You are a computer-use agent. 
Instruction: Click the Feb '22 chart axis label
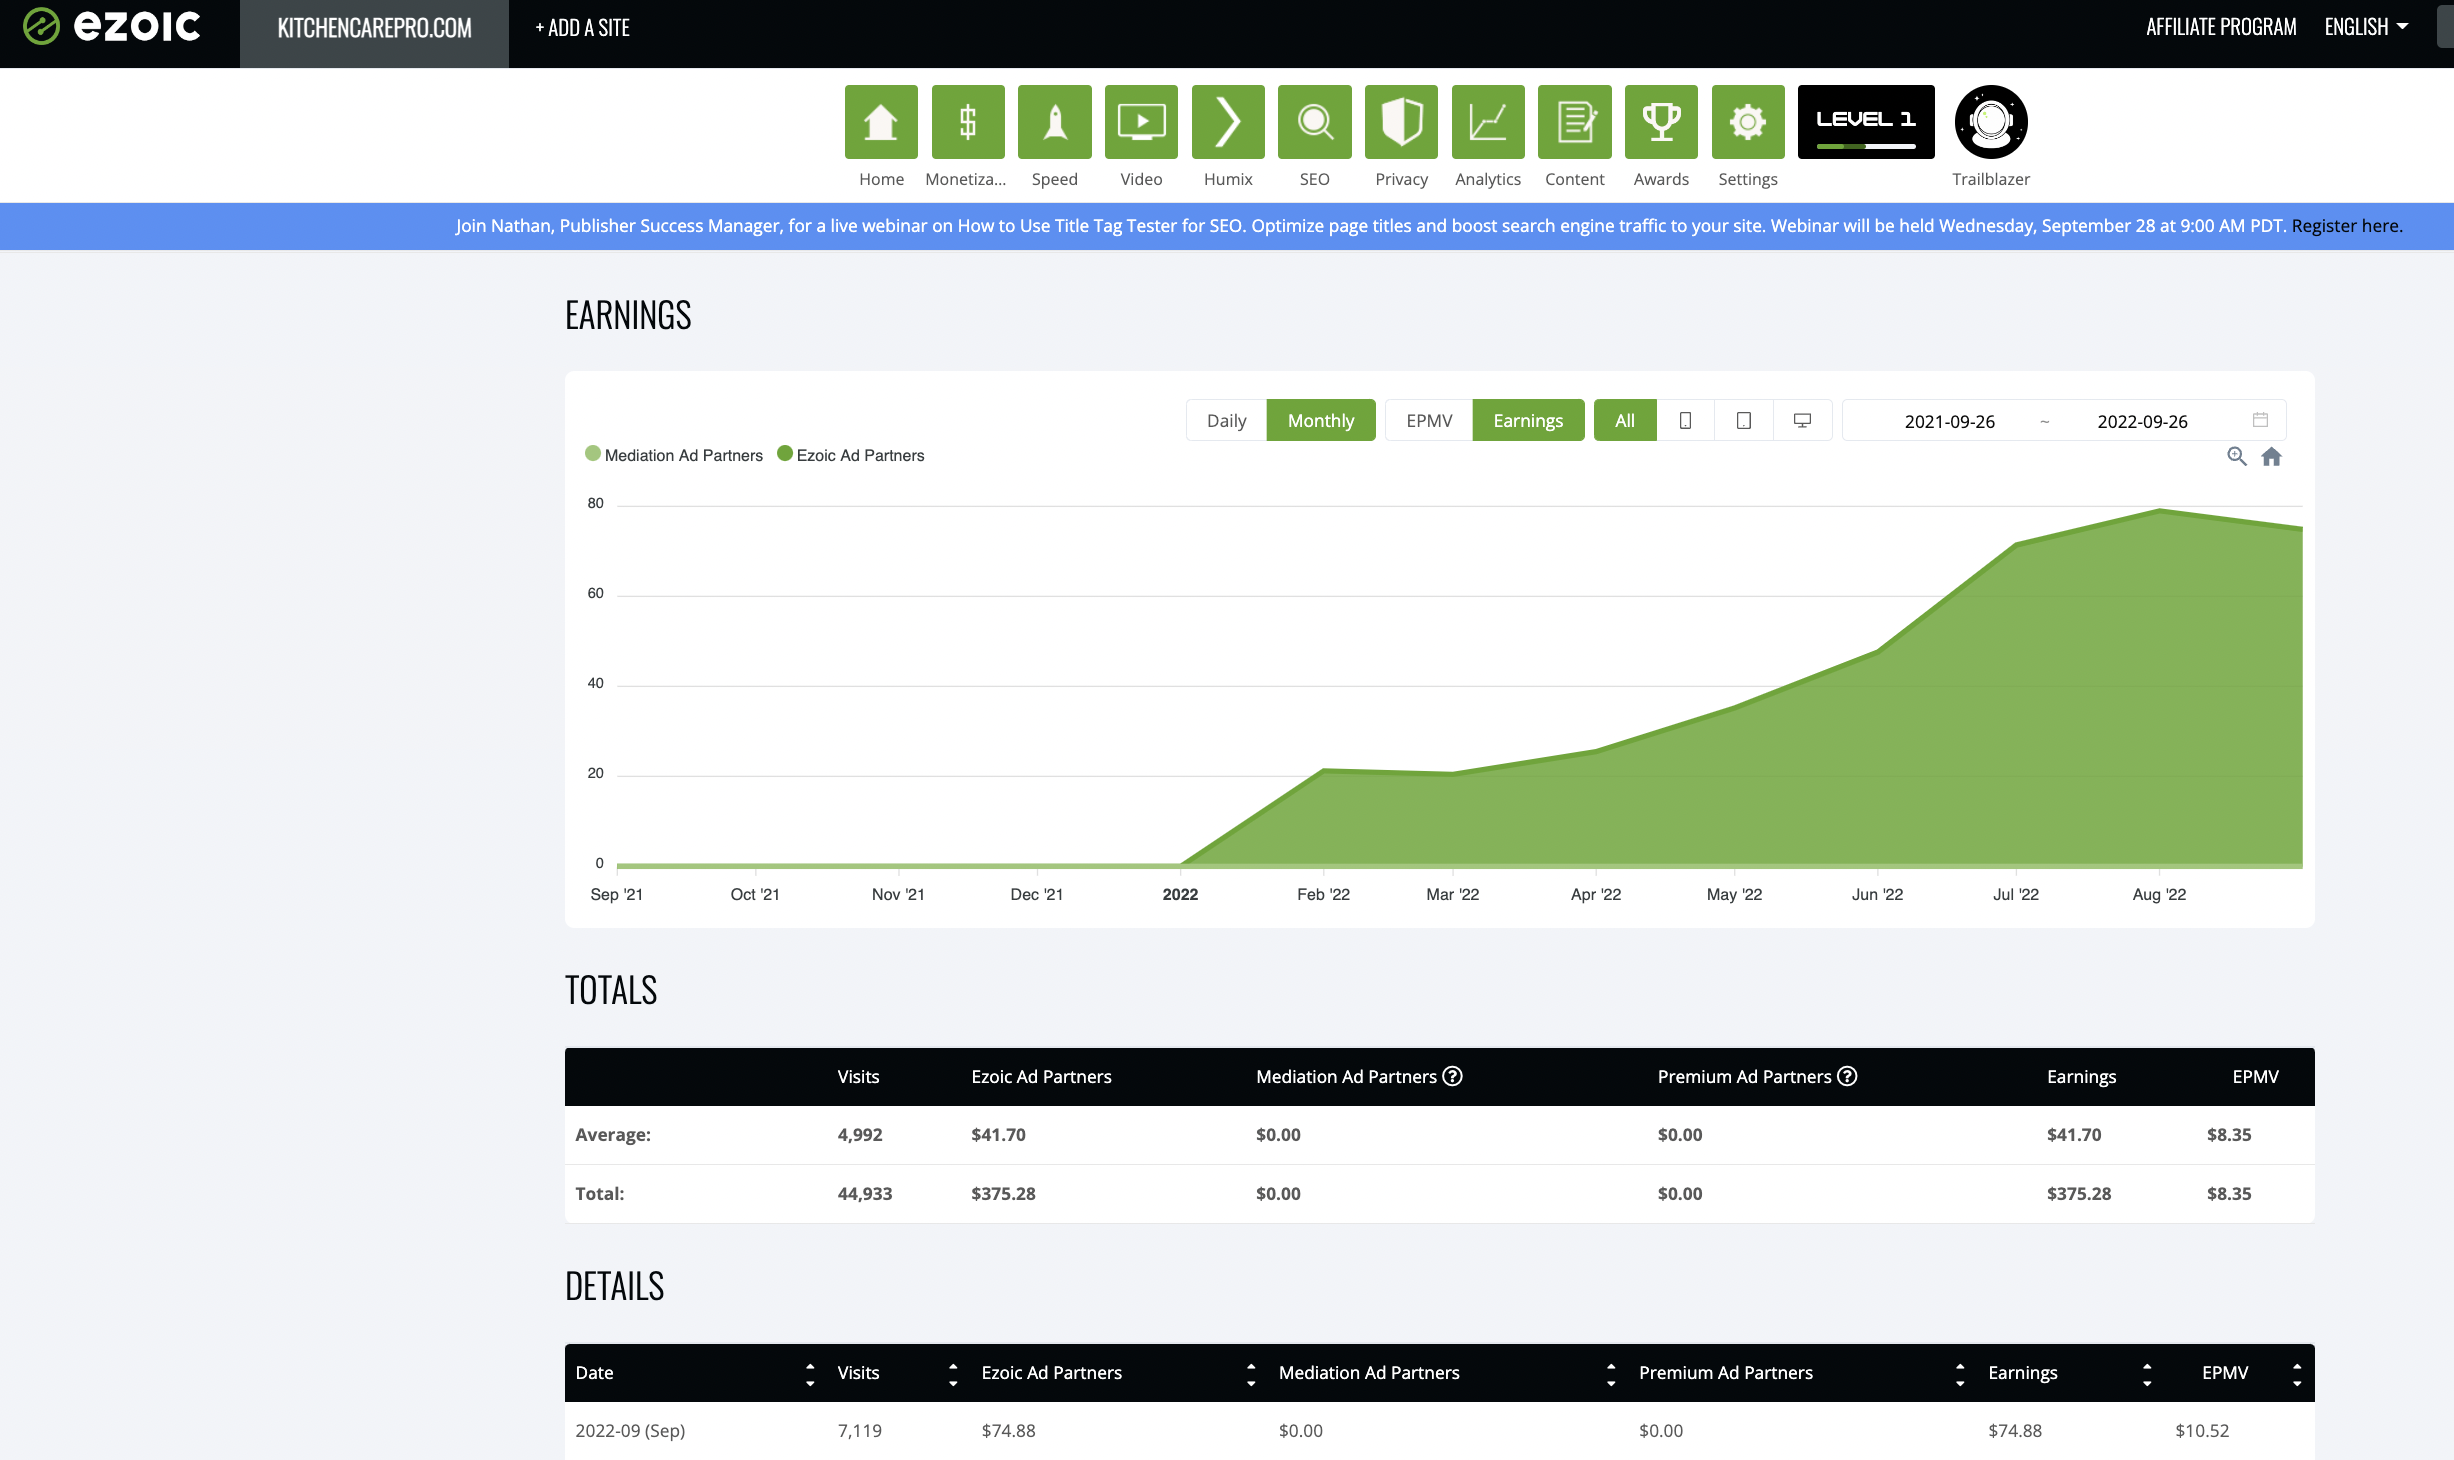click(1323, 894)
